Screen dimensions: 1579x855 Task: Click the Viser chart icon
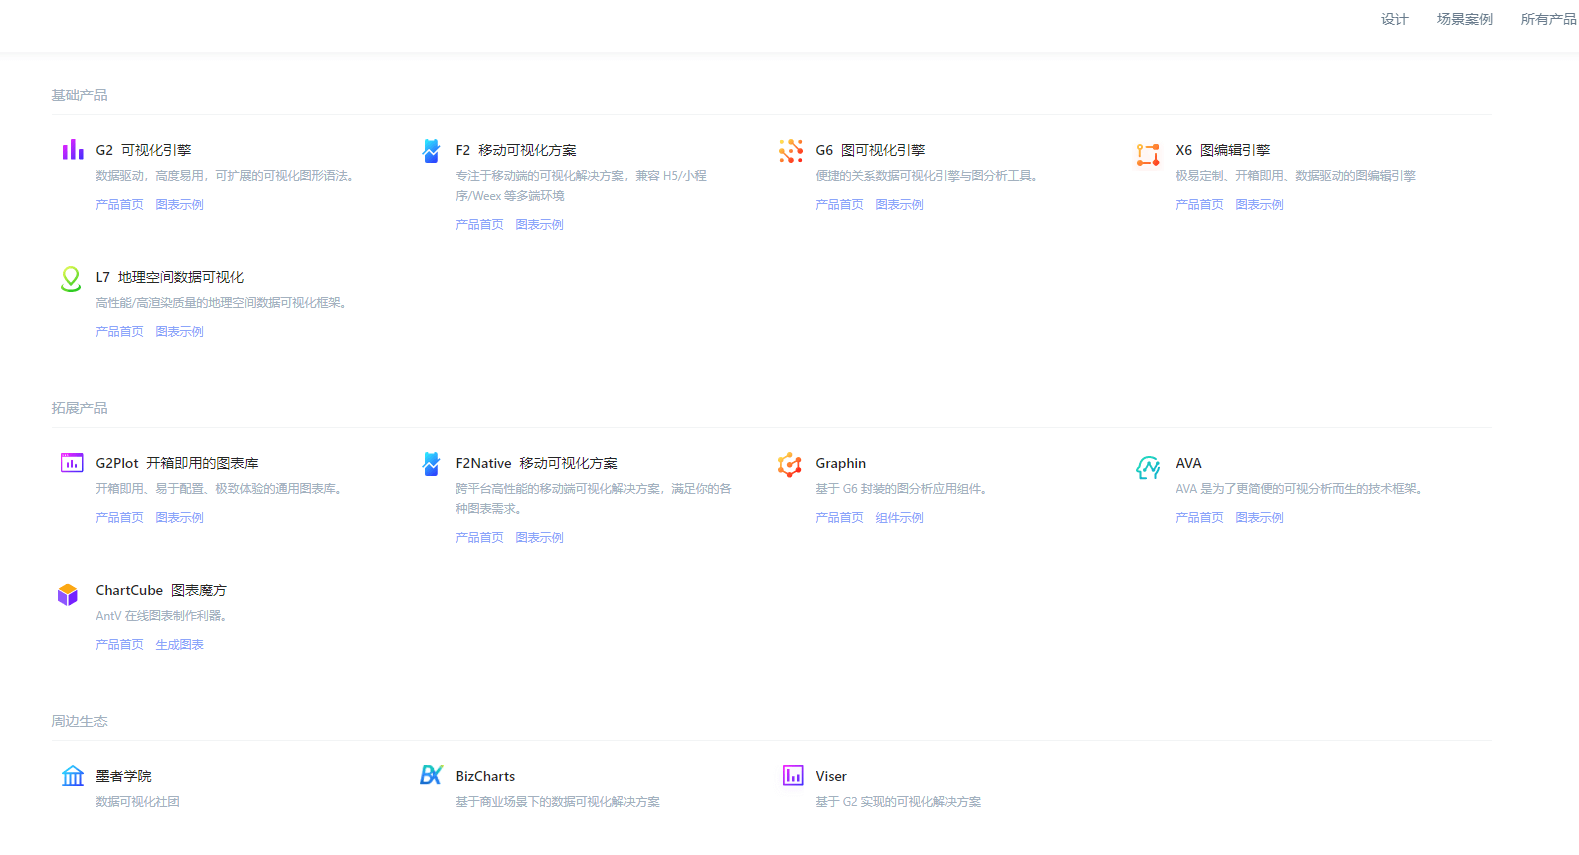click(x=793, y=775)
